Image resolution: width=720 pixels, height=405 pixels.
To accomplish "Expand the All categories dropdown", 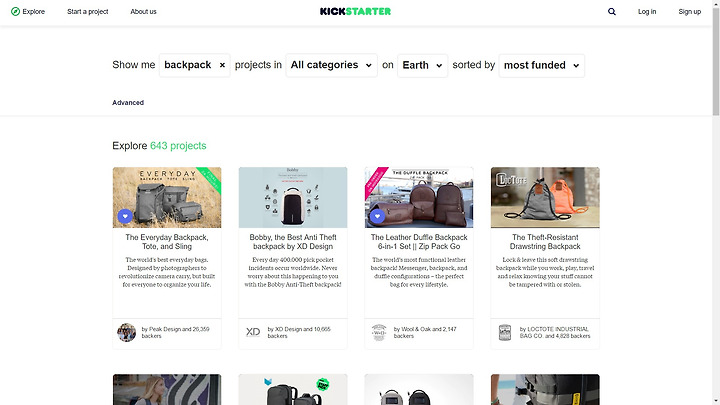I will (331, 65).
